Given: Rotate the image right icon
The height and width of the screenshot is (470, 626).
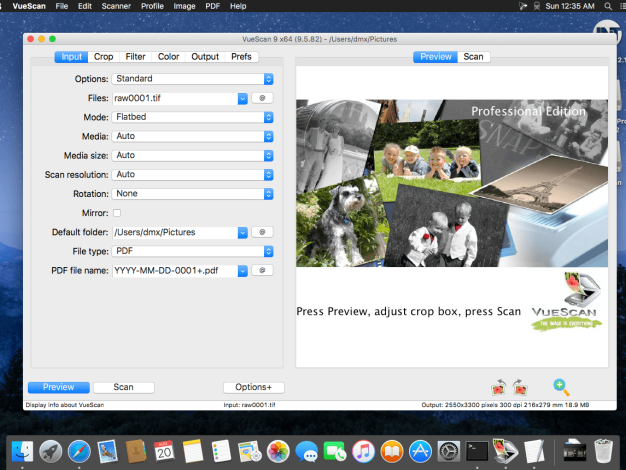Looking at the screenshot, I should click(x=520, y=387).
